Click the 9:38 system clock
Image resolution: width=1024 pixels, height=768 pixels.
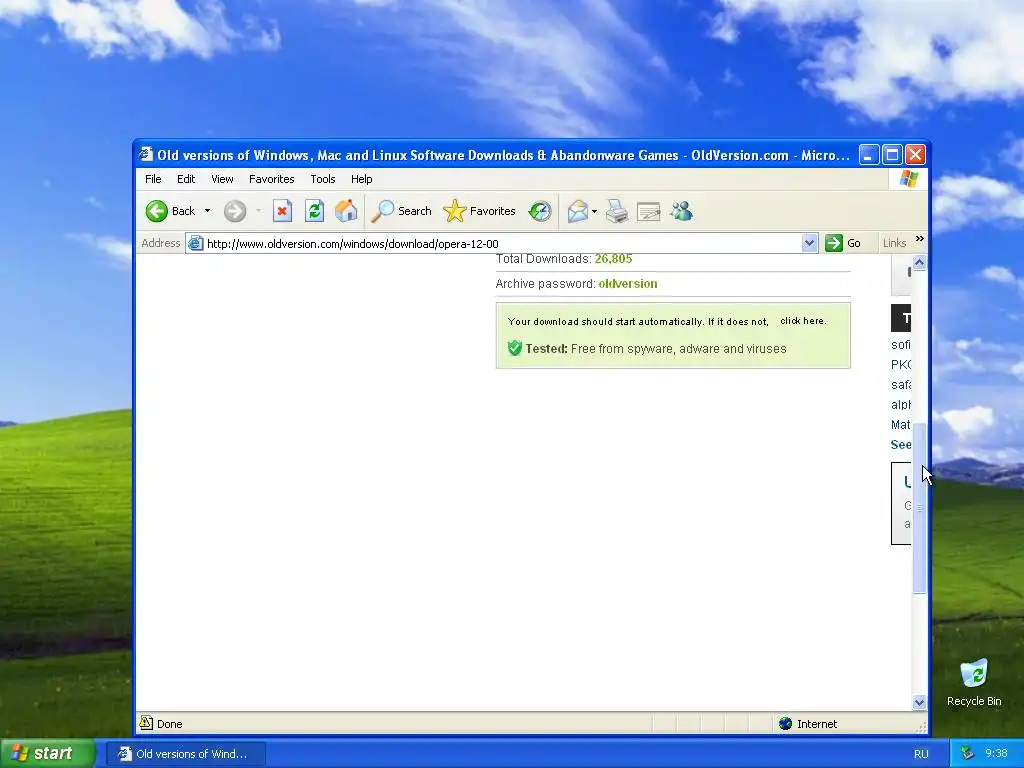(x=996, y=753)
